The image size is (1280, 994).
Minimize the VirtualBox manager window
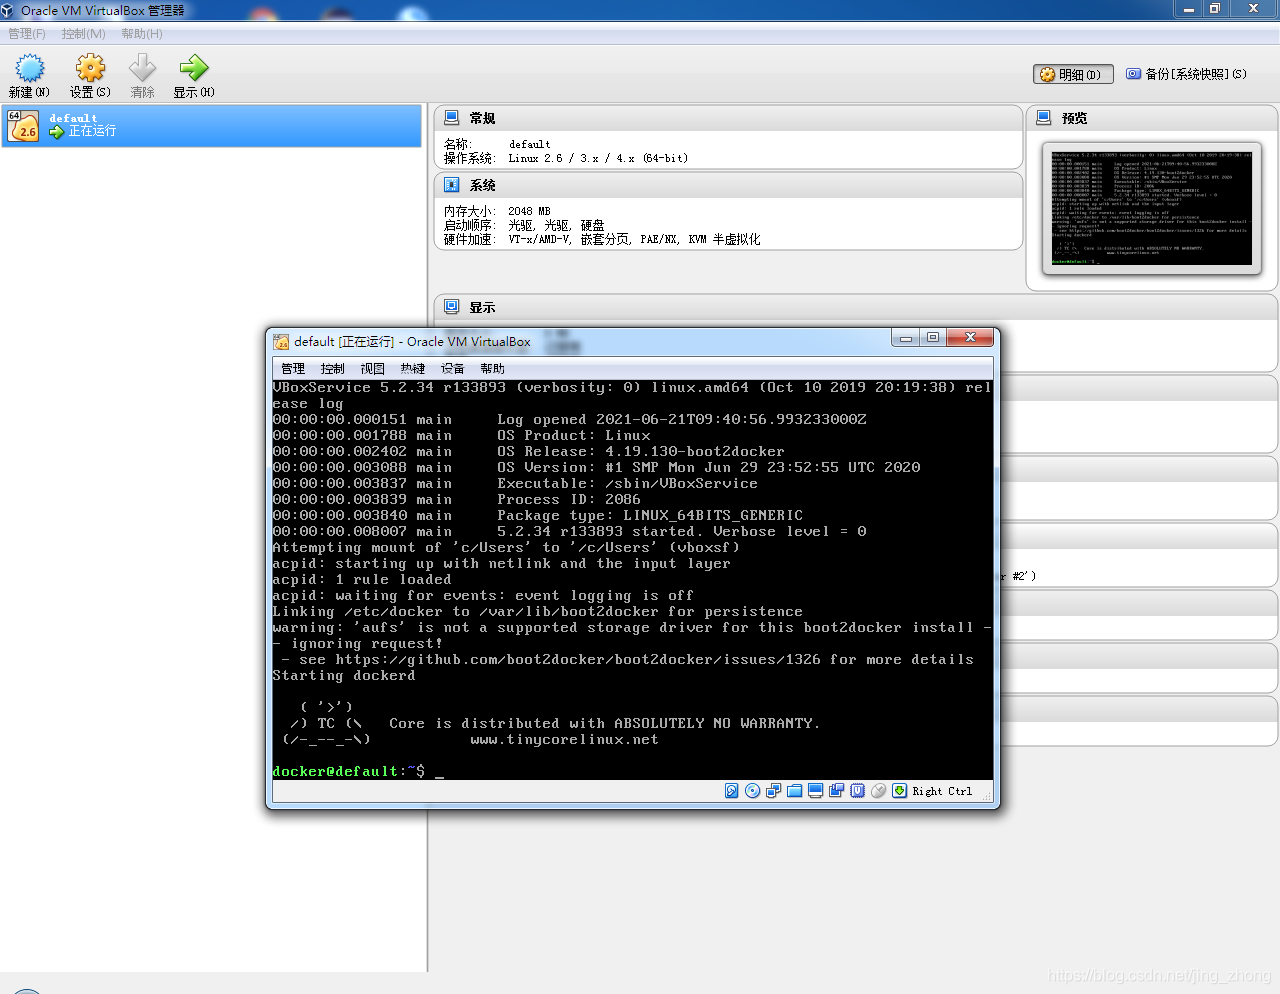(1188, 8)
